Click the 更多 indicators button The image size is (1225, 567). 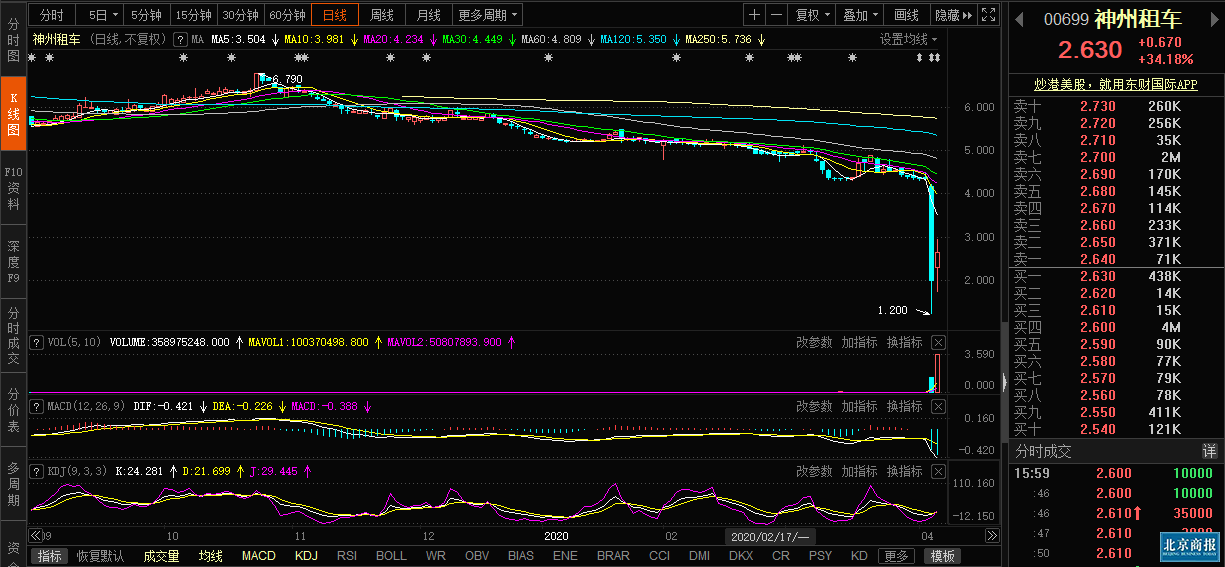895,556
